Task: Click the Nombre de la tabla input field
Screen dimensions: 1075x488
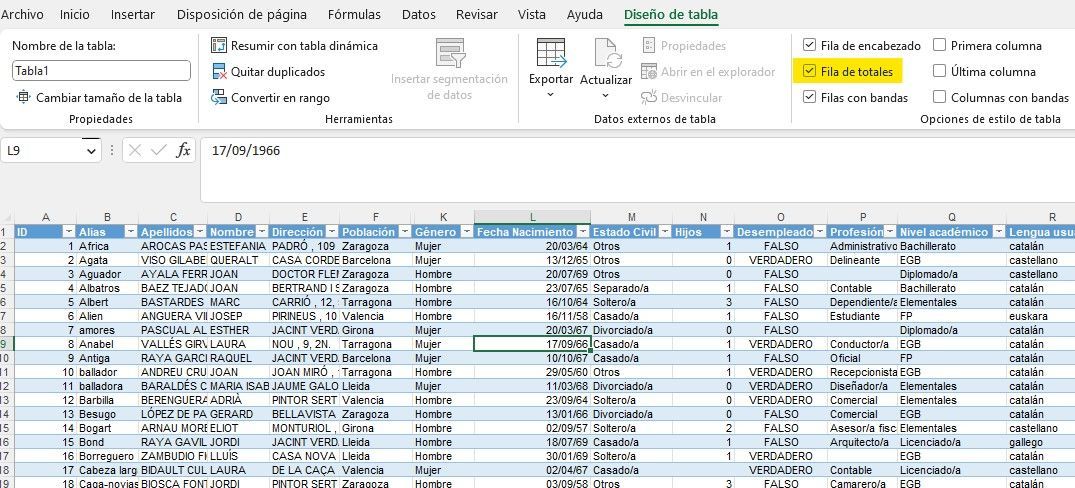Action: point(101,71)
